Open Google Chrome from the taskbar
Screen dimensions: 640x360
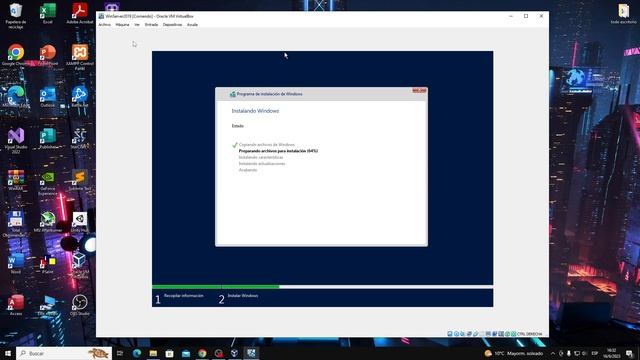(x=202, y=353)
